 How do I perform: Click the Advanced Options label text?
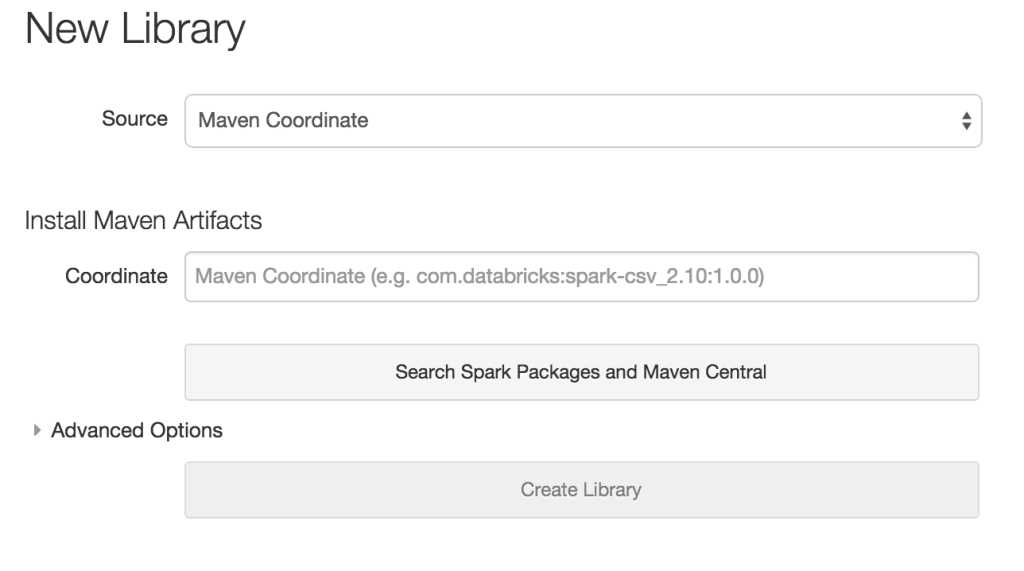point(136,430)
